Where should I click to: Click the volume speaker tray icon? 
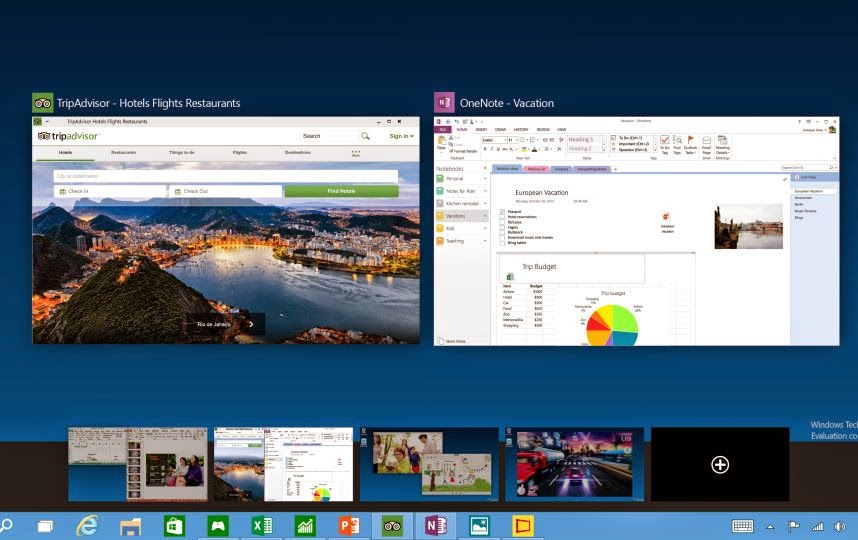[839, 527]
